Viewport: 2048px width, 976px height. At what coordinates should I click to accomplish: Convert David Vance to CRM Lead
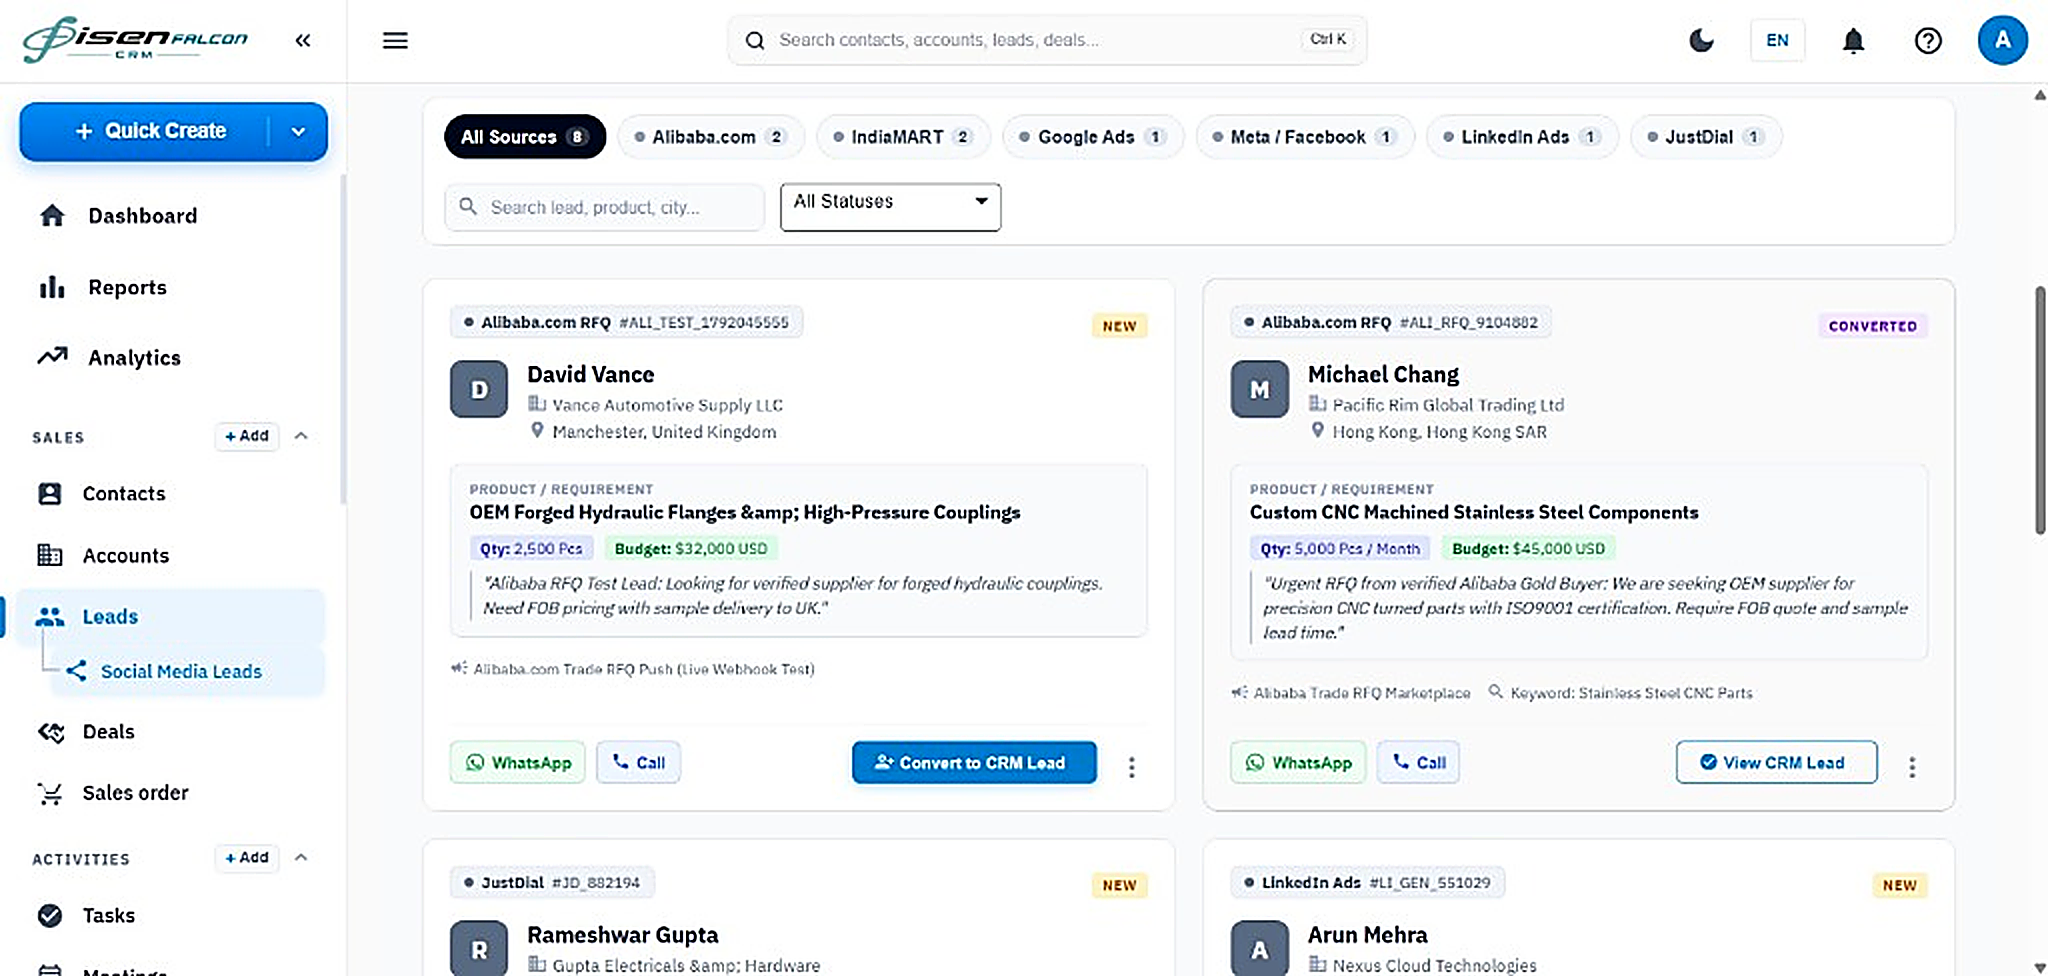click(974, 763)
